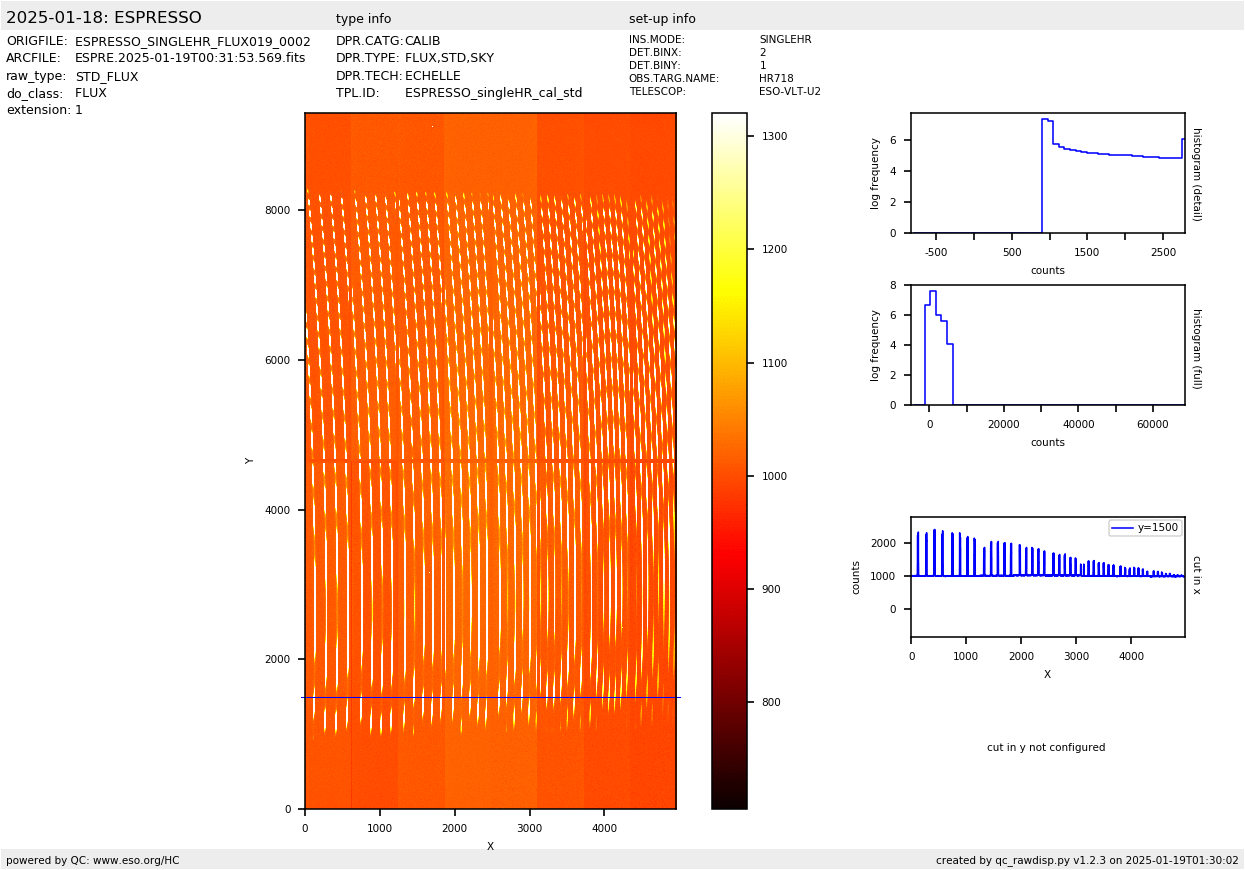Open the histogram (full) plot

pos(1047,345)
